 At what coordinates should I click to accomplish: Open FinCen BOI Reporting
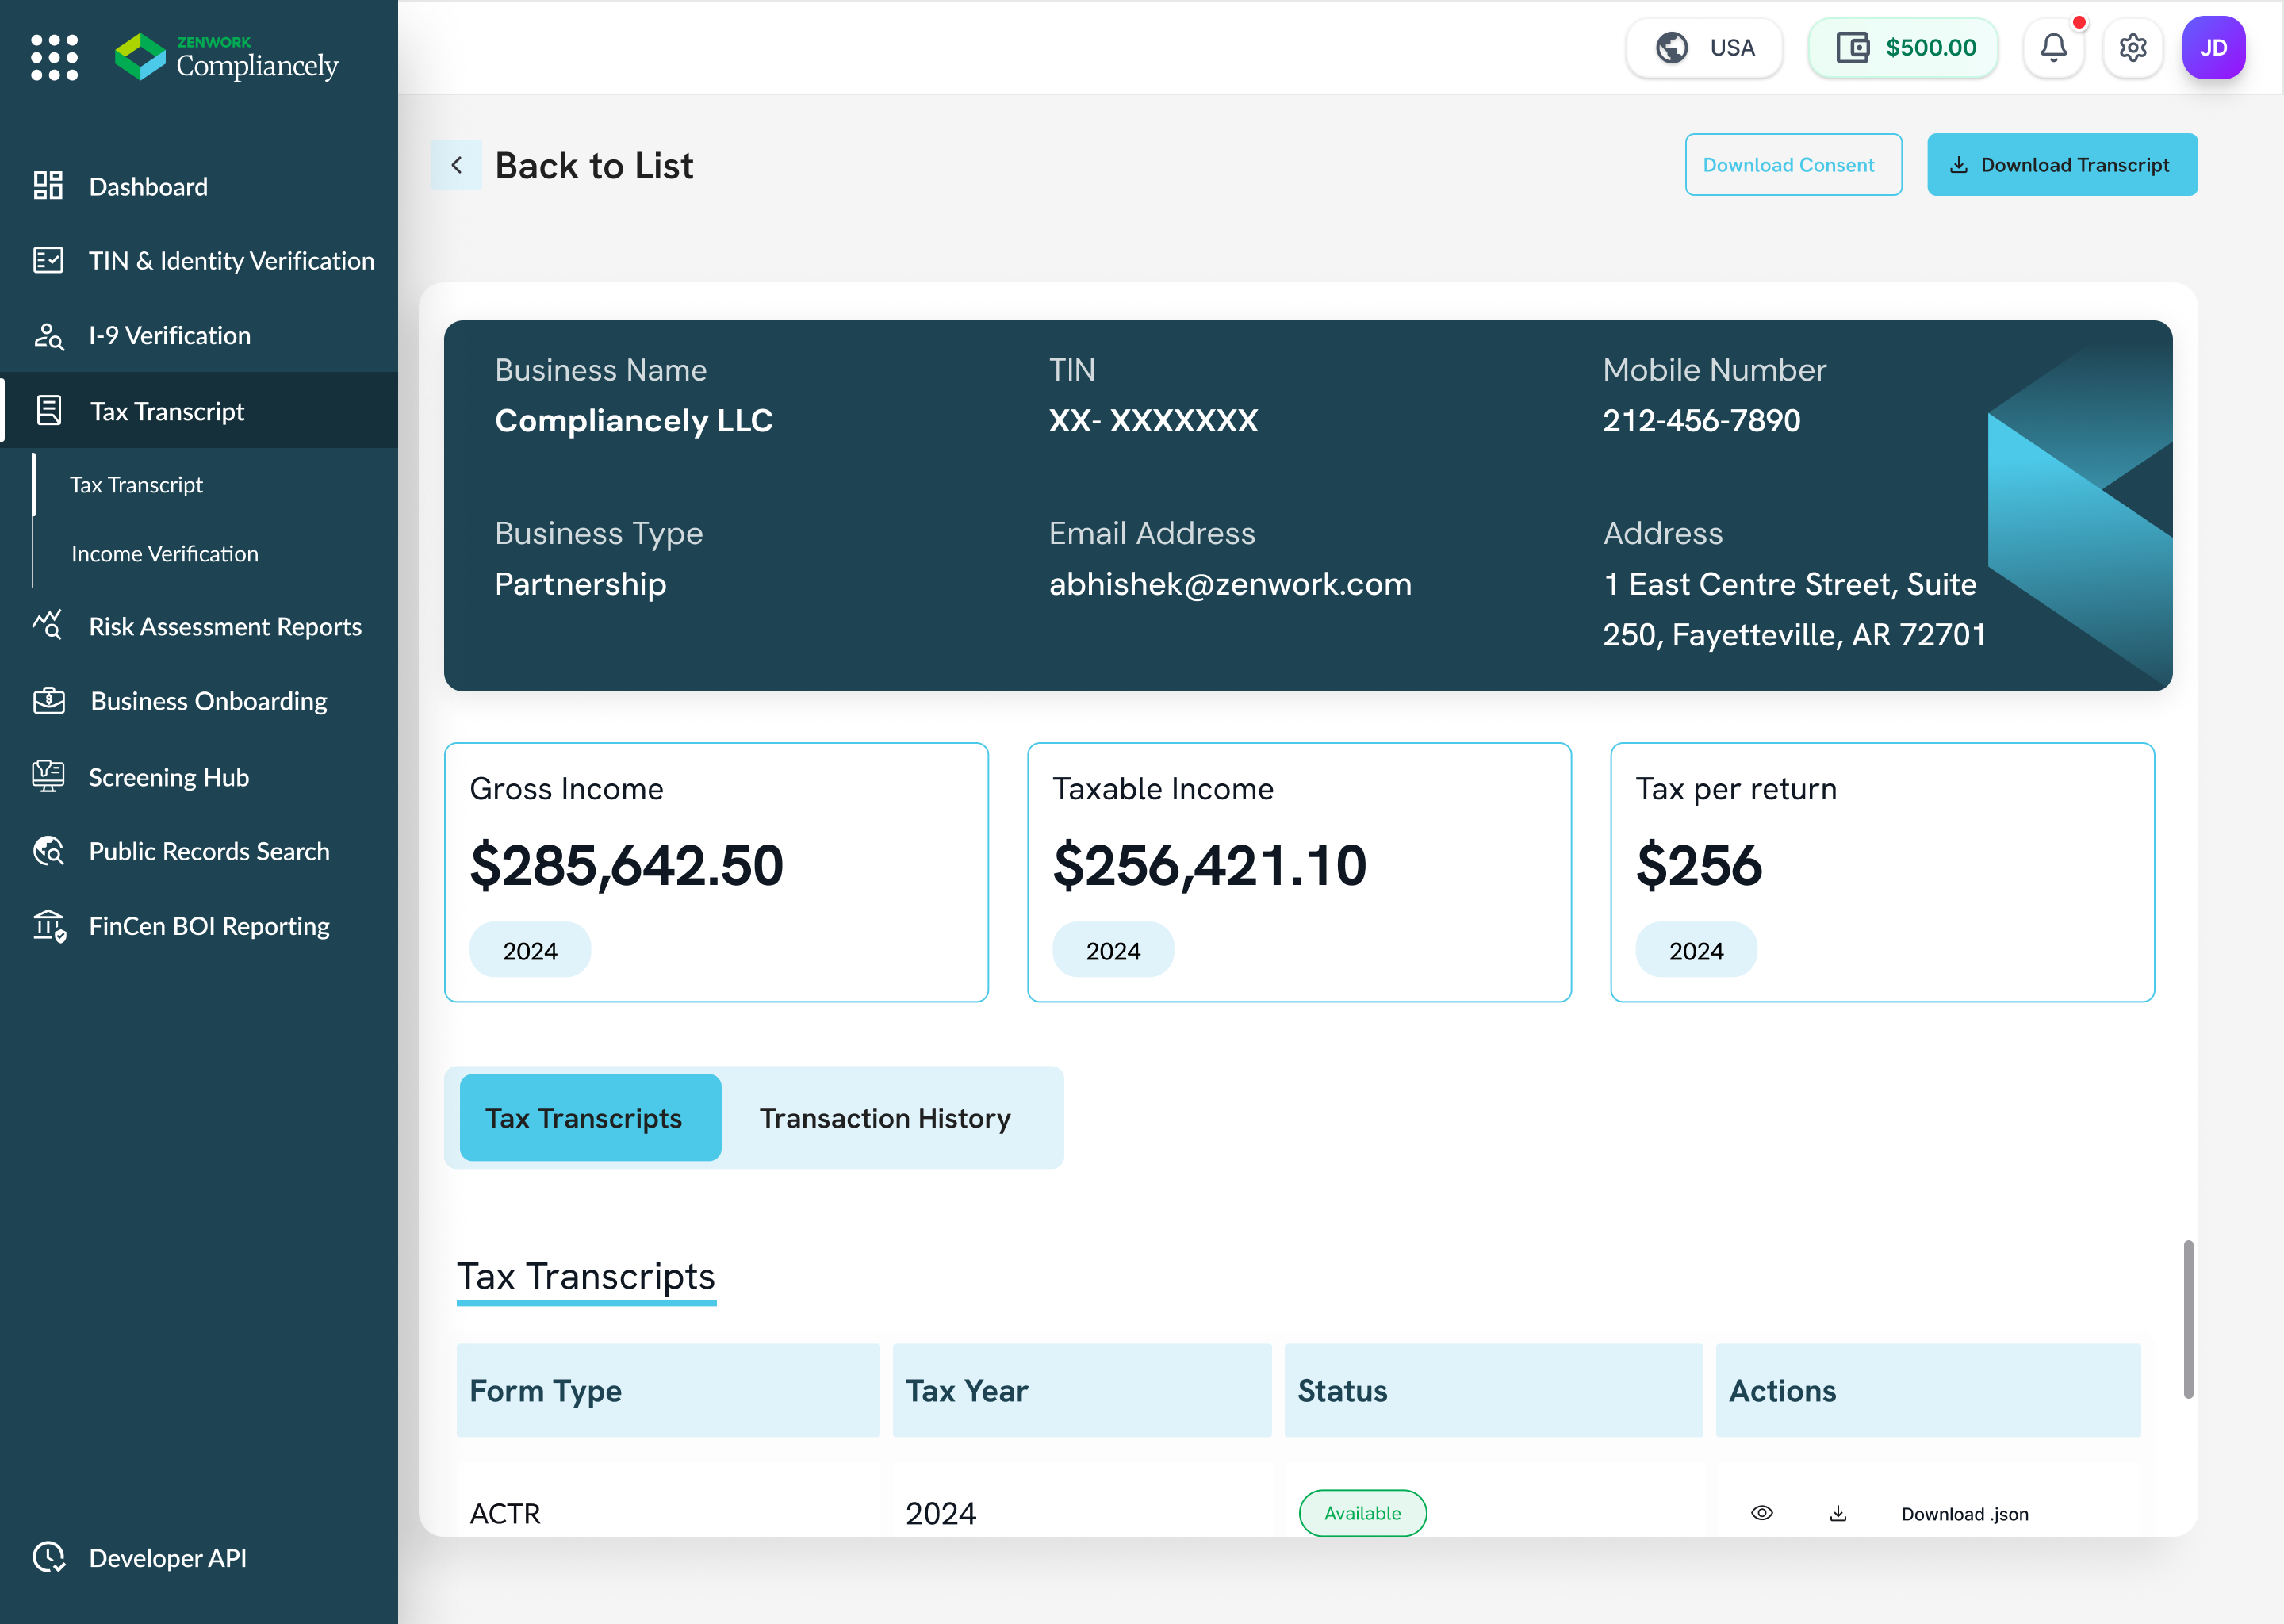pyautogui.click(x=209, y=926)
